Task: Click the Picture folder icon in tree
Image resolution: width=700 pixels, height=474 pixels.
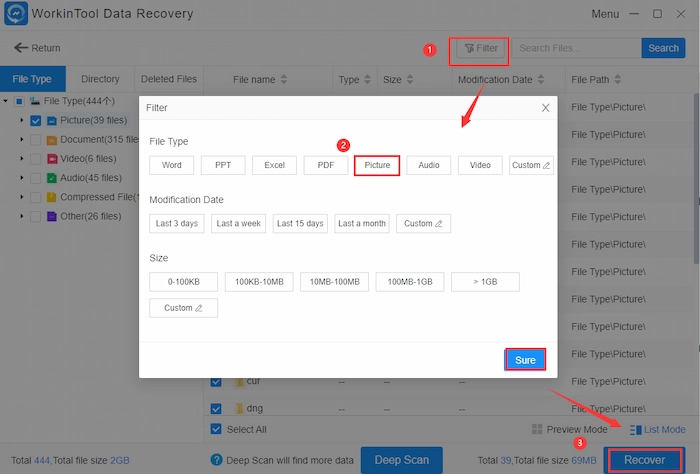Action: click(x=52, y=121)
